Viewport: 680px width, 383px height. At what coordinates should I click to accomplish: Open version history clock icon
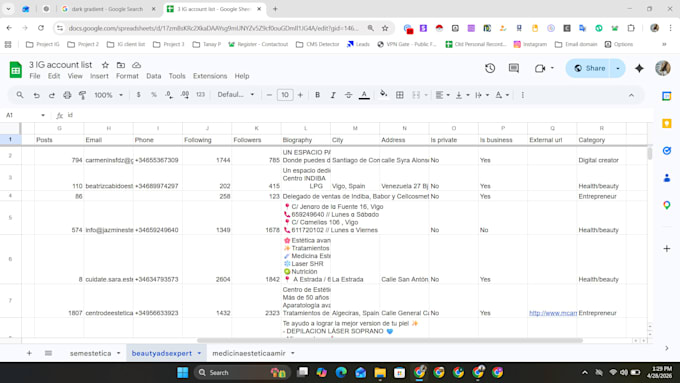pyautogui.click(x=490, y=68)
